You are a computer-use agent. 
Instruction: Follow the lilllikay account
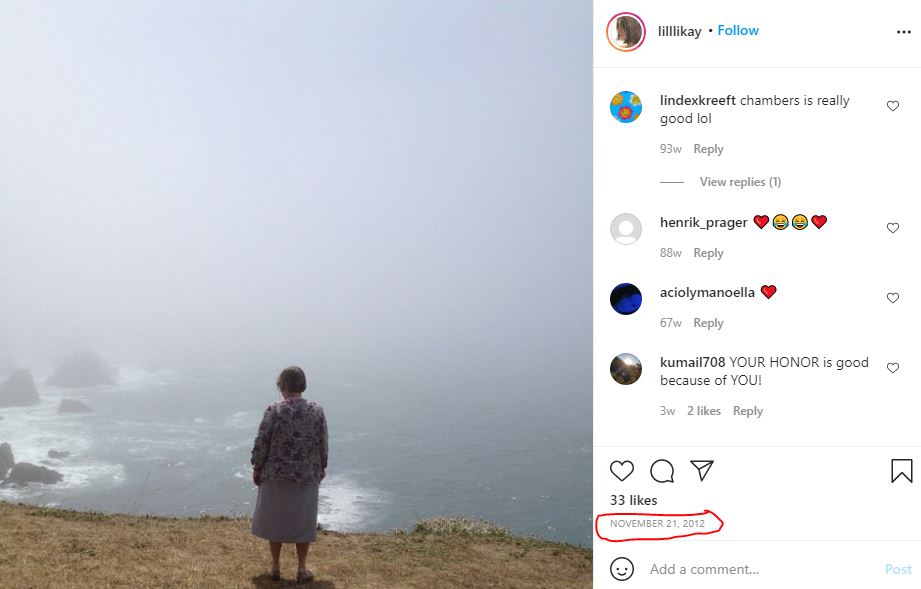[x=738, y=31]
